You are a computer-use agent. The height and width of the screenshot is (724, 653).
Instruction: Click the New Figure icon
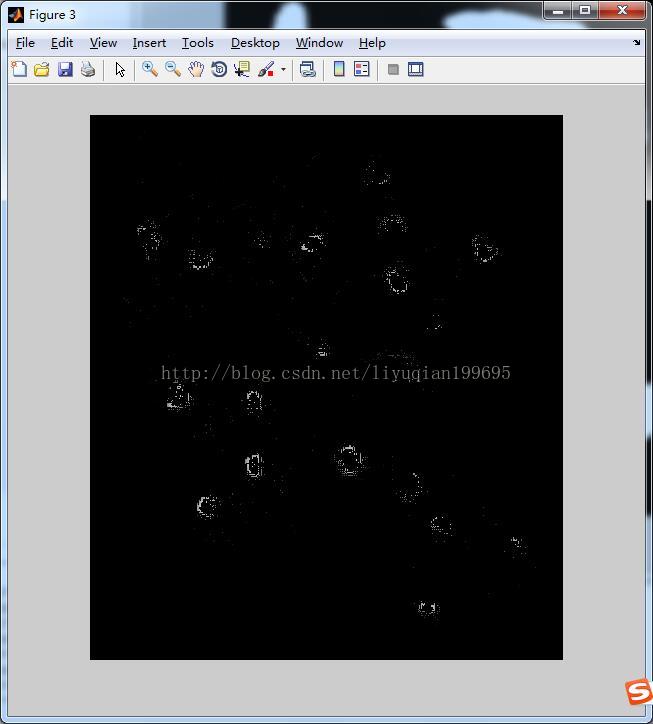click(x=19, y=69)
